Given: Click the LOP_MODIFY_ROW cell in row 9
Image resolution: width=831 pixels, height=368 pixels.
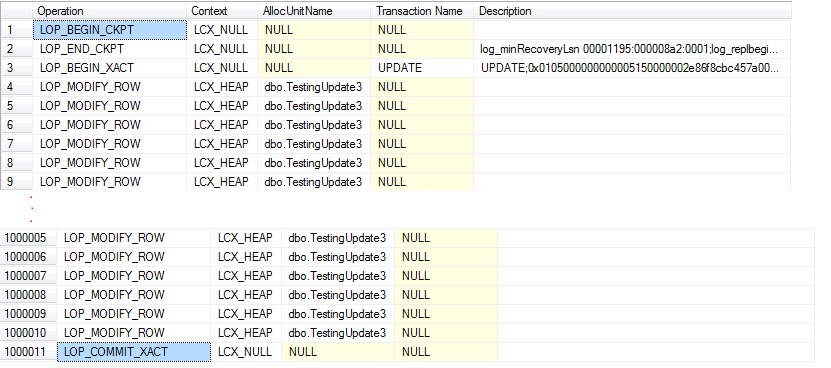Looking at the screenshot, I should 110,182.
